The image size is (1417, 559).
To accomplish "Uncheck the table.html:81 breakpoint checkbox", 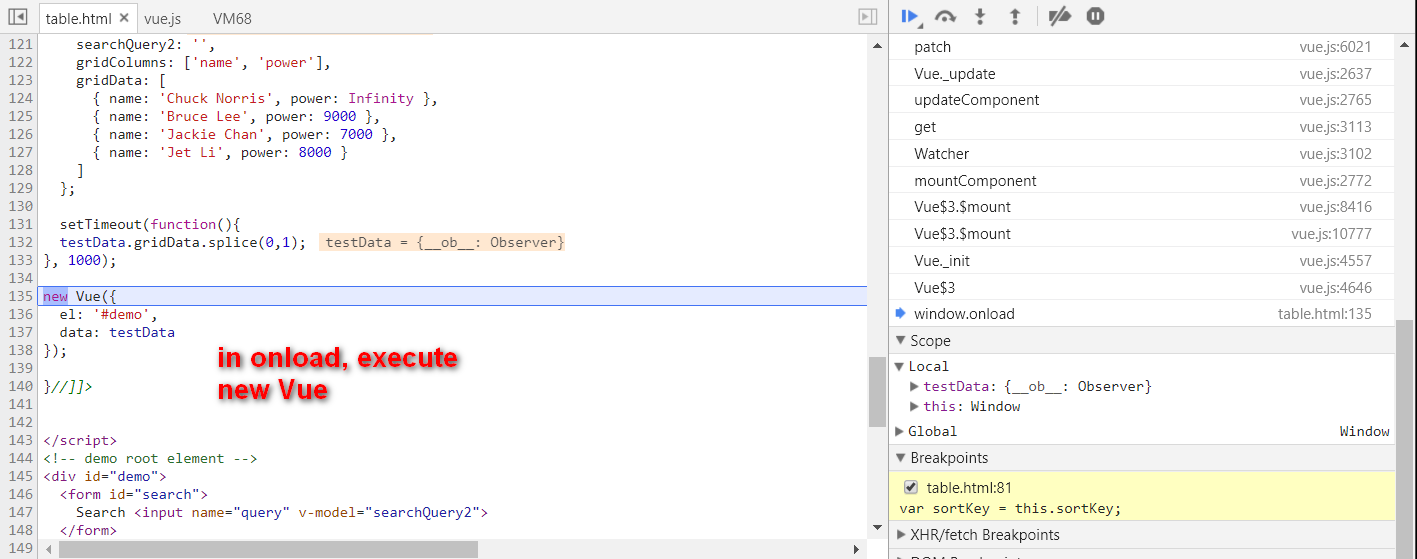I will click(911, 488).
